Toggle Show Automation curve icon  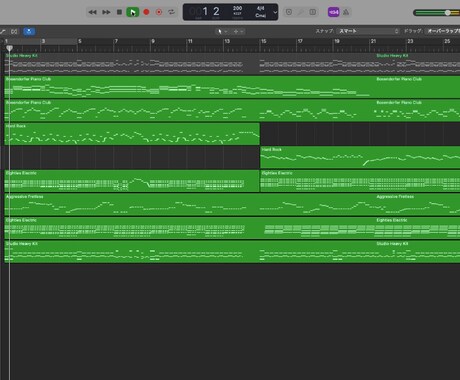coord(3,31)
